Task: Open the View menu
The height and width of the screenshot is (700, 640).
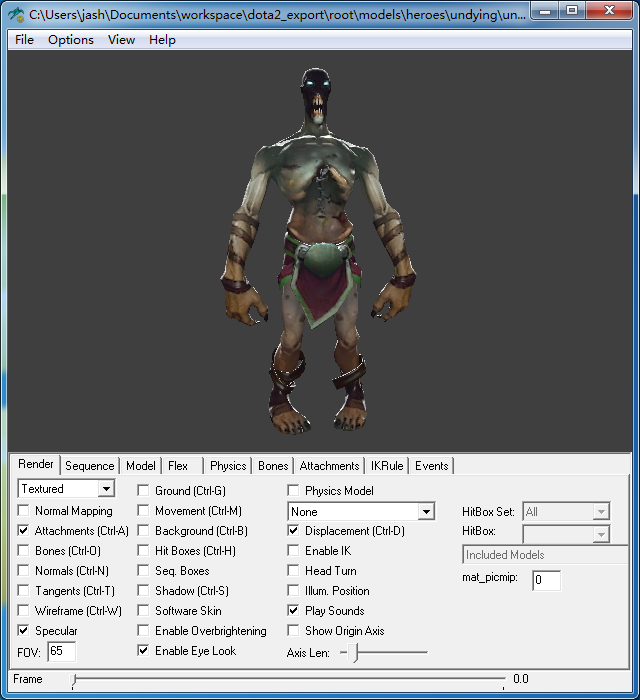Action: pyautogui.click(x=122, y=40)
